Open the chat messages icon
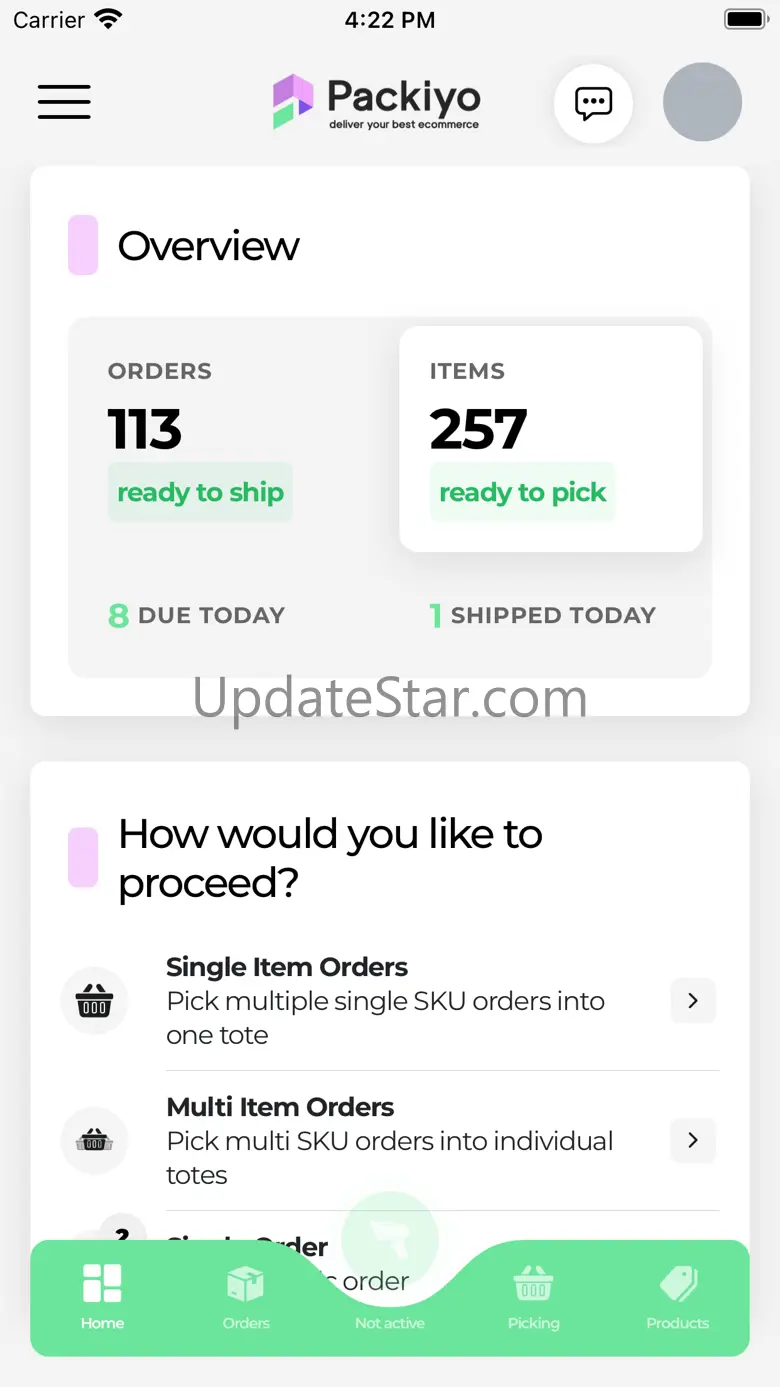This screenshot has height=1387, width=780. [x=593, y=103]
